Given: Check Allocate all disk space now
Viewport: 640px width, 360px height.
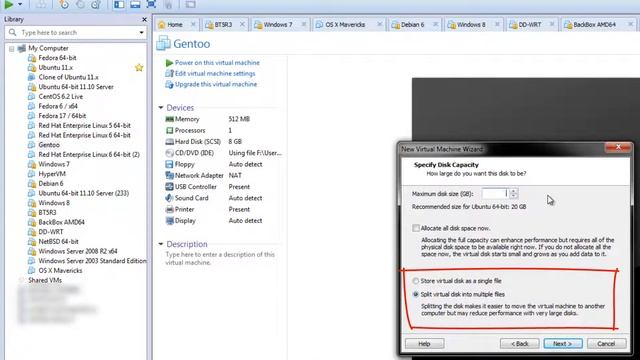Looking at the screenshot, I should click(416, 228).
